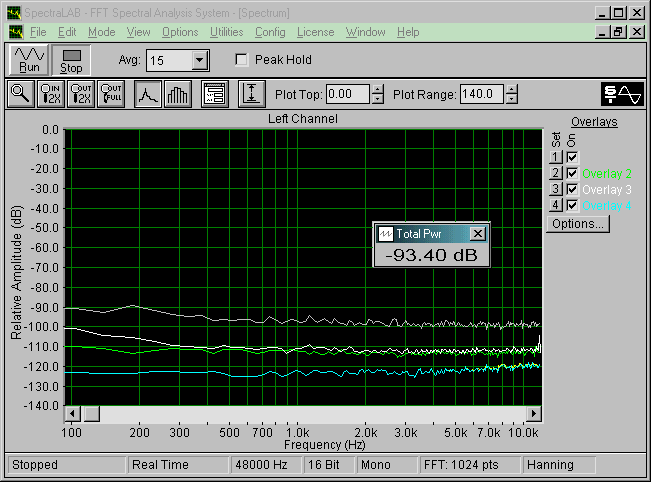Click the frequency scrollbar left arrow
651x482 pixels.
coord(73,413)
